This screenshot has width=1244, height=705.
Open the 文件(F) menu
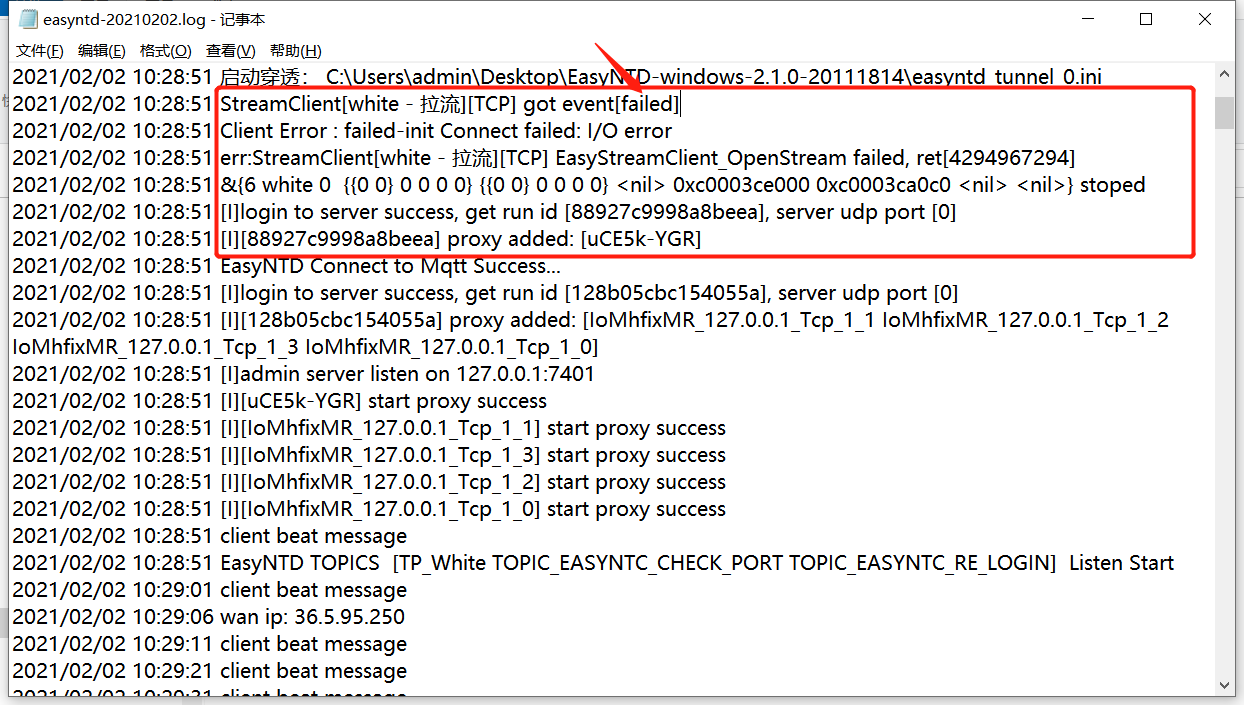point(40,51)
